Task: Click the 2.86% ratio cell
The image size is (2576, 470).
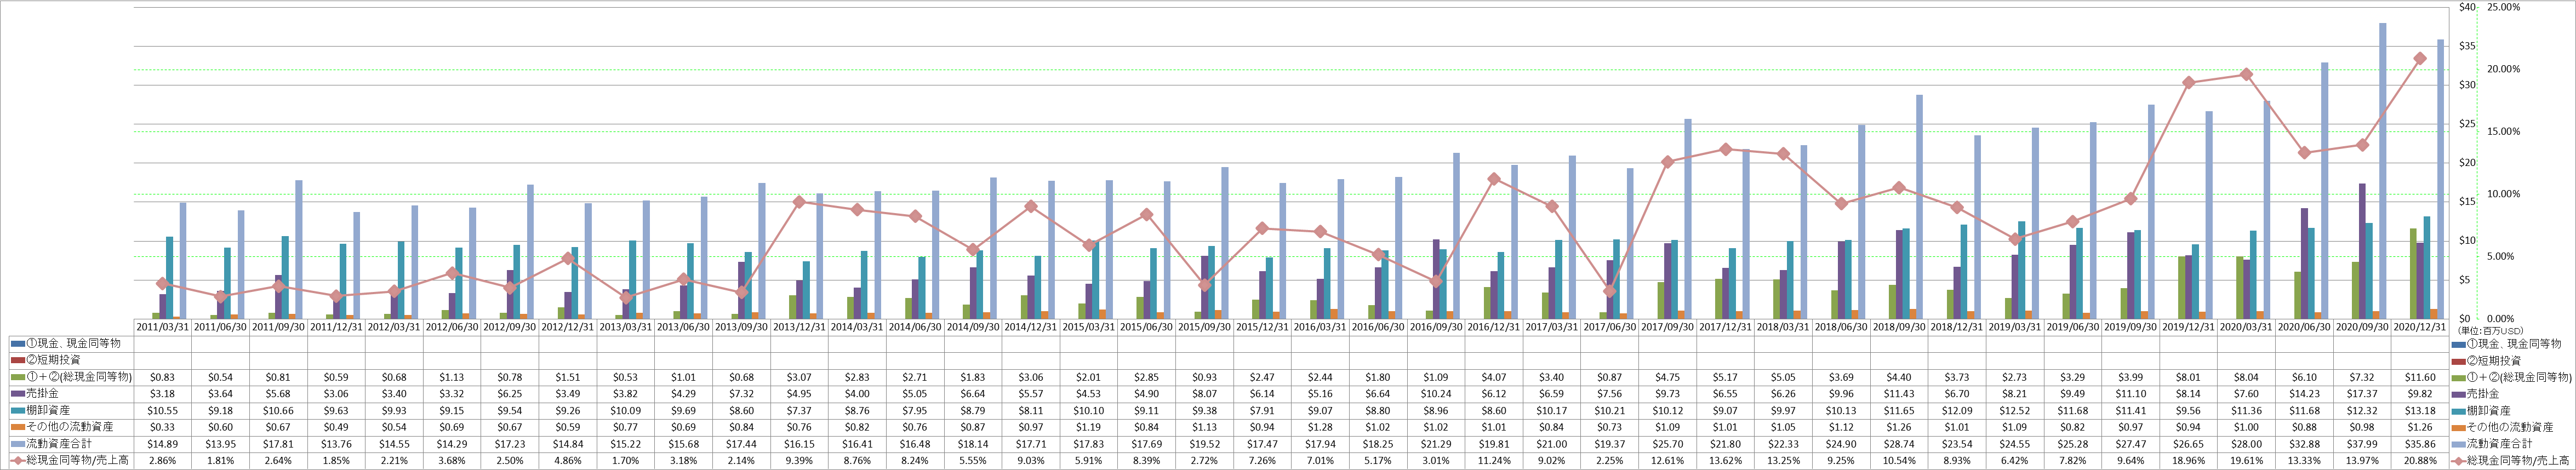Action: pyautogui.click(x=163, y=461)
